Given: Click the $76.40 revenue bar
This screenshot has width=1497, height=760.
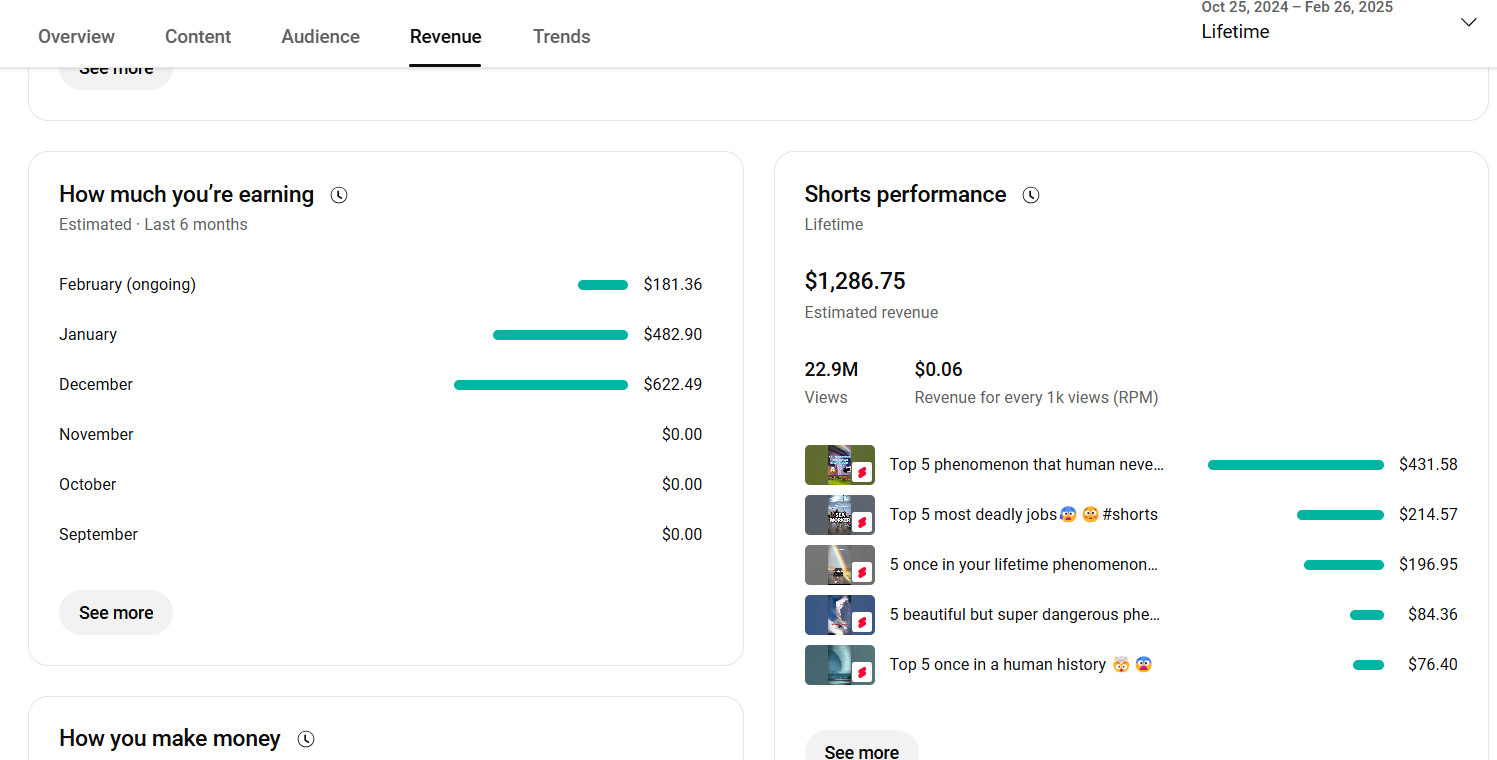Looking at the screenshot, I should [x=1368, y=665].
